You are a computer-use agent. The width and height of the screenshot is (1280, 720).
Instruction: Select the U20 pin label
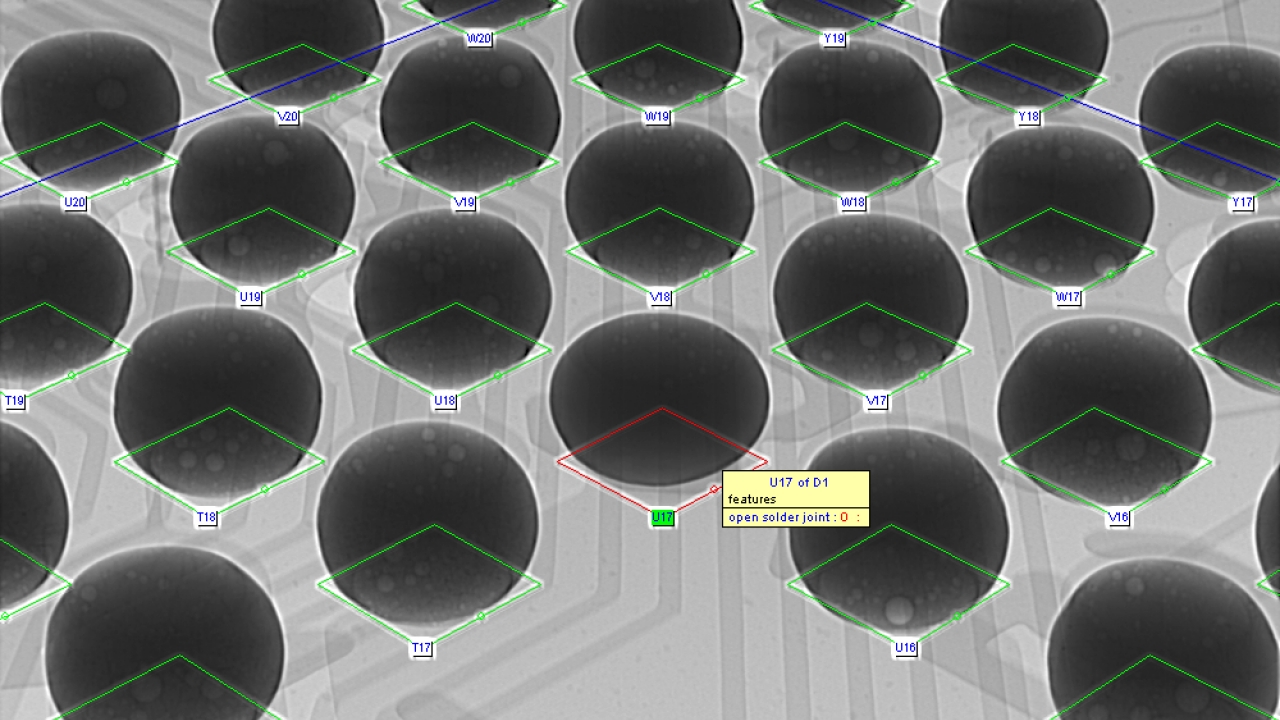(x=75, y=203)
